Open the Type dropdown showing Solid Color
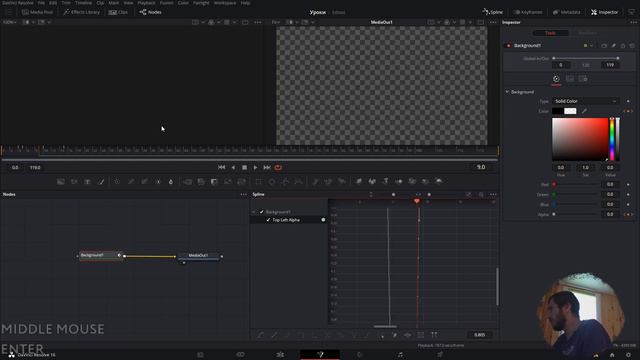The height and width of the screenshot is (360, 640). [x=586, y=101]
